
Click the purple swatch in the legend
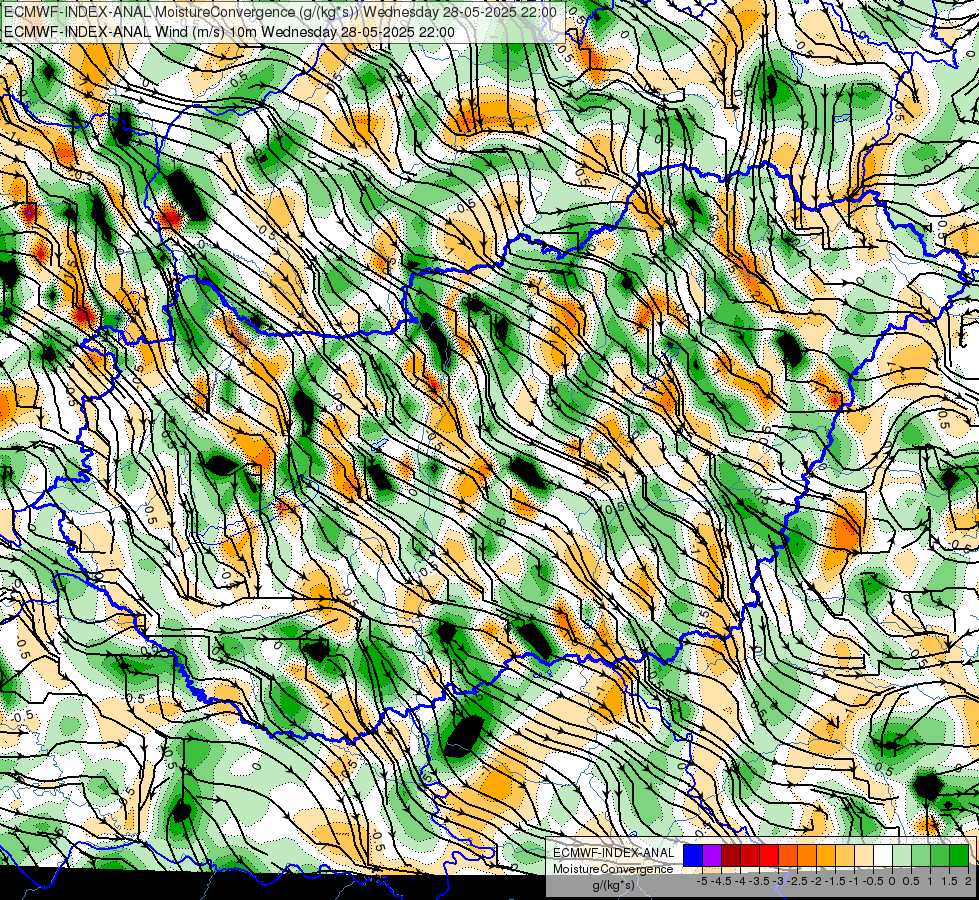click(712, 855)
